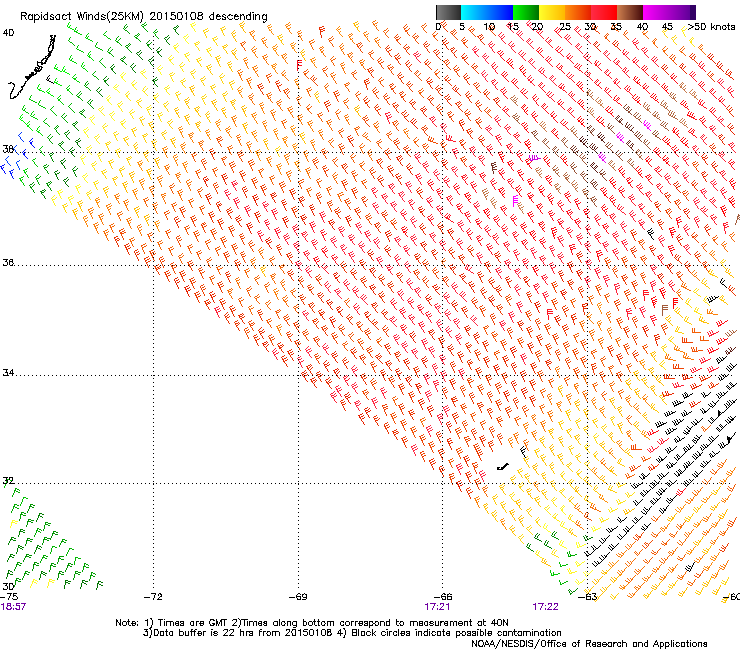The height and width of the screenshot is (650, 740).
Task: Click the green 15-20 knots color segment
Action: [526, 12]
